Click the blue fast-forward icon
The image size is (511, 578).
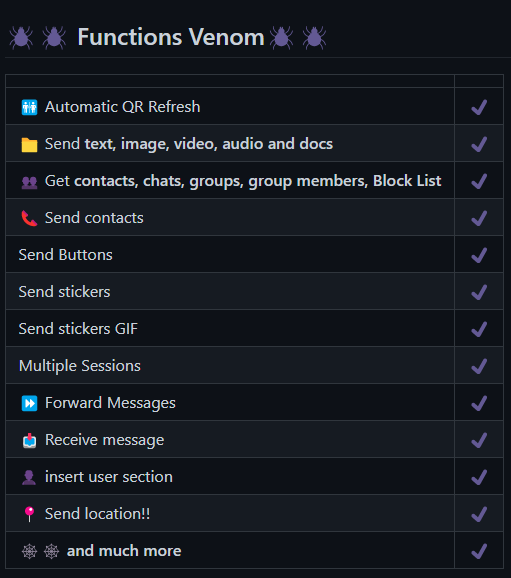(29, 403)
